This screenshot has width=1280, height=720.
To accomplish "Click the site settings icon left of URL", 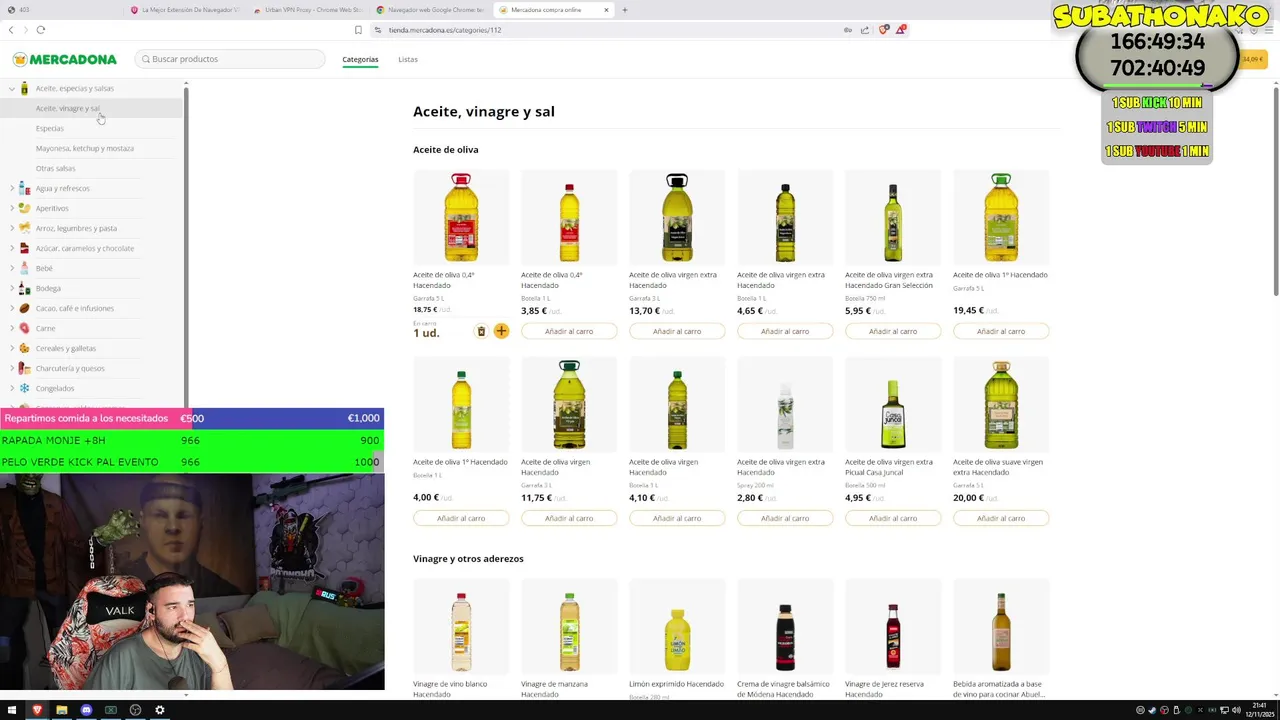I will [x=378, y=30].
